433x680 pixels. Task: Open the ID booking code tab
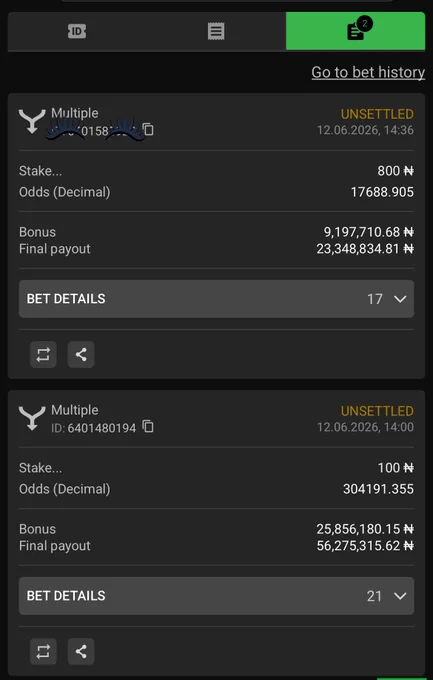(77, 31)
